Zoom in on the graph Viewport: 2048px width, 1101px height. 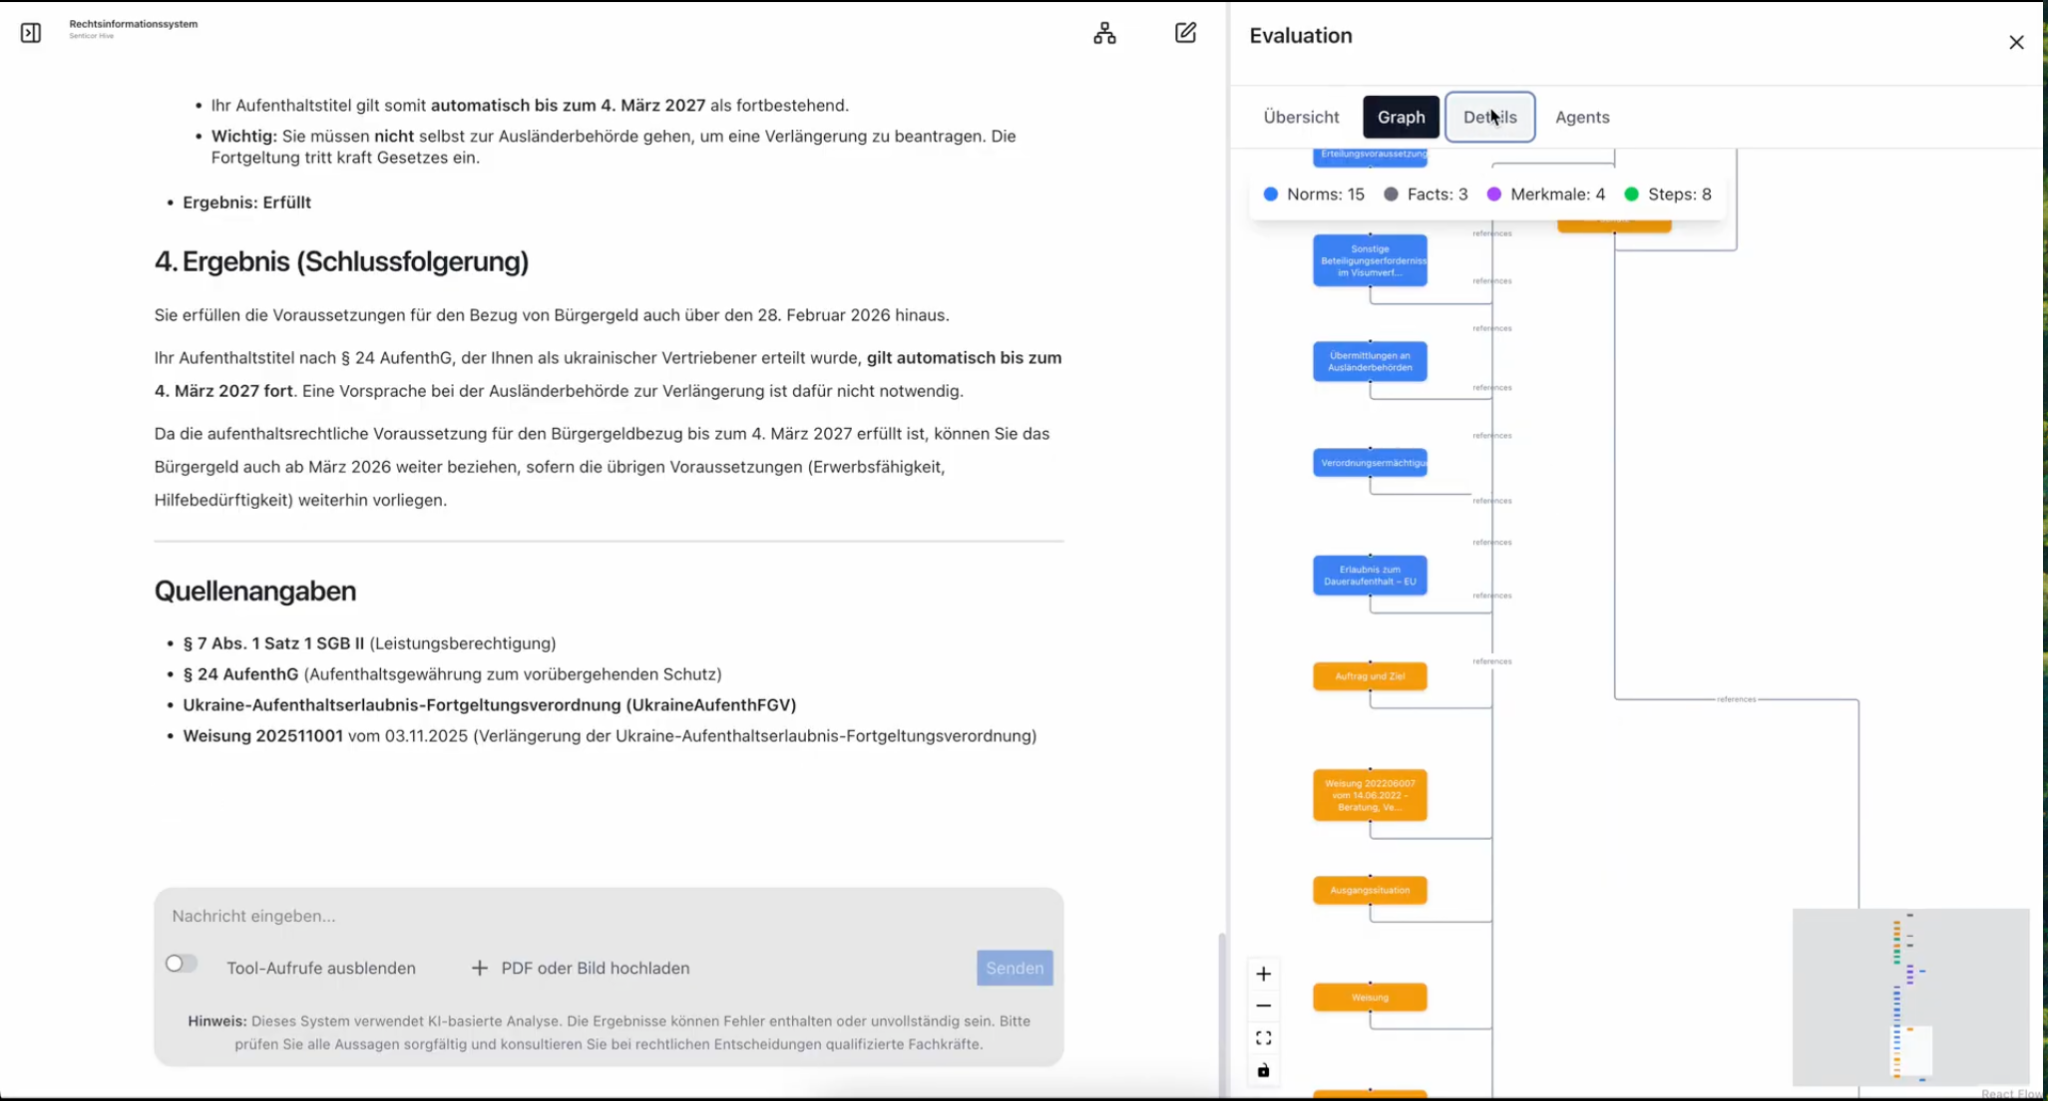coord(1263,974)
